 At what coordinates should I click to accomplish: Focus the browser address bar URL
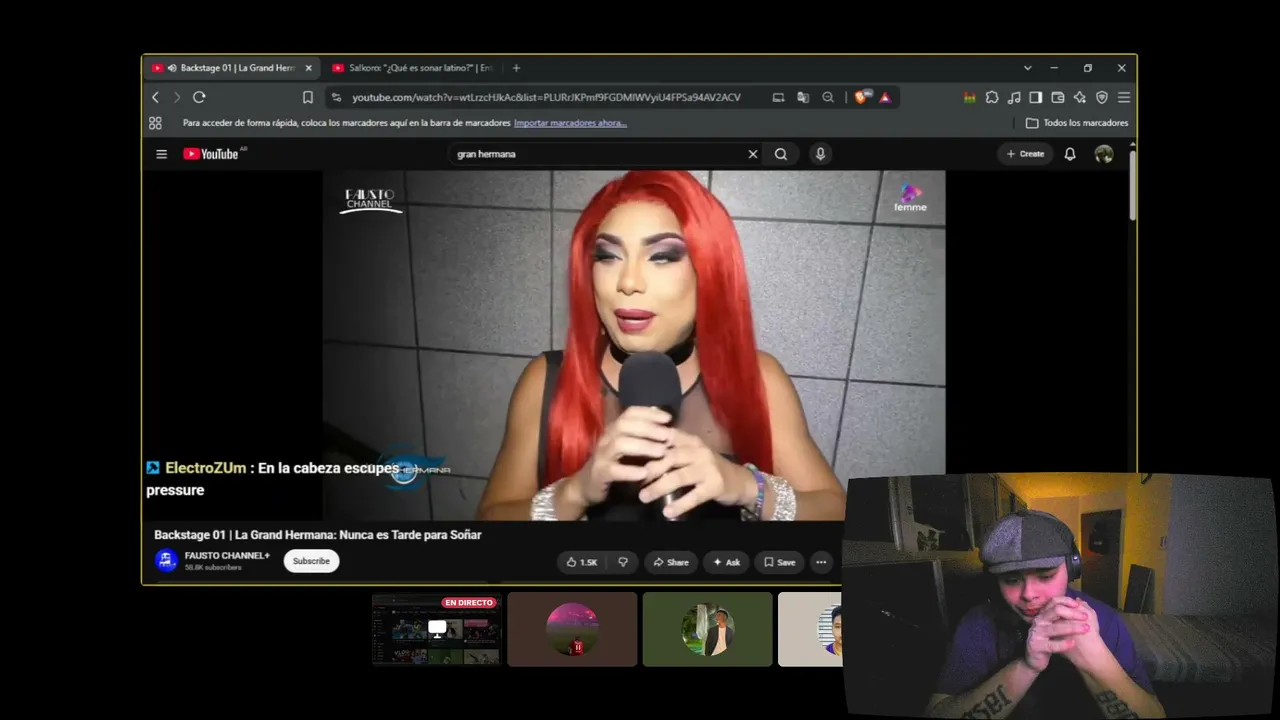pyautogui.click(x=546, y=97)
